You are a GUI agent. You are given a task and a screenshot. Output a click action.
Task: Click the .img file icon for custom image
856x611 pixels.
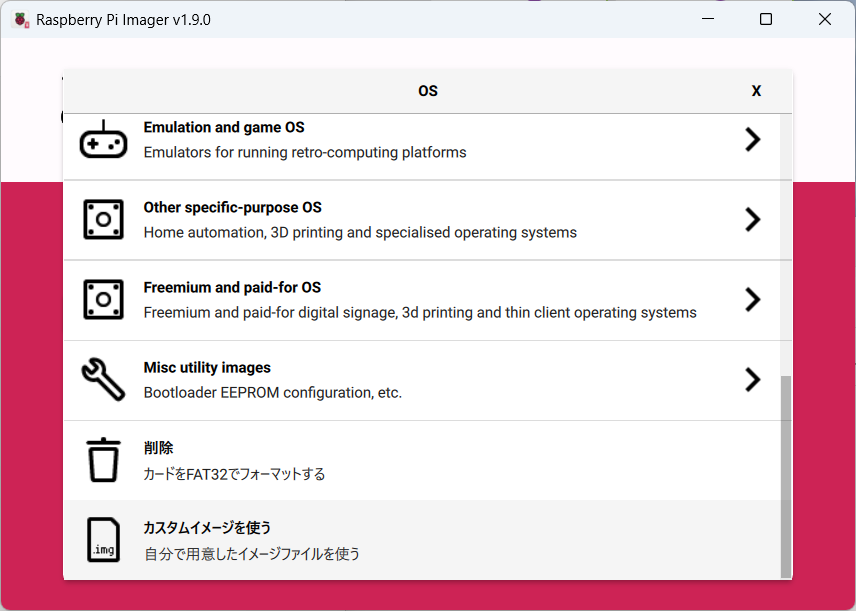point(103,540)
